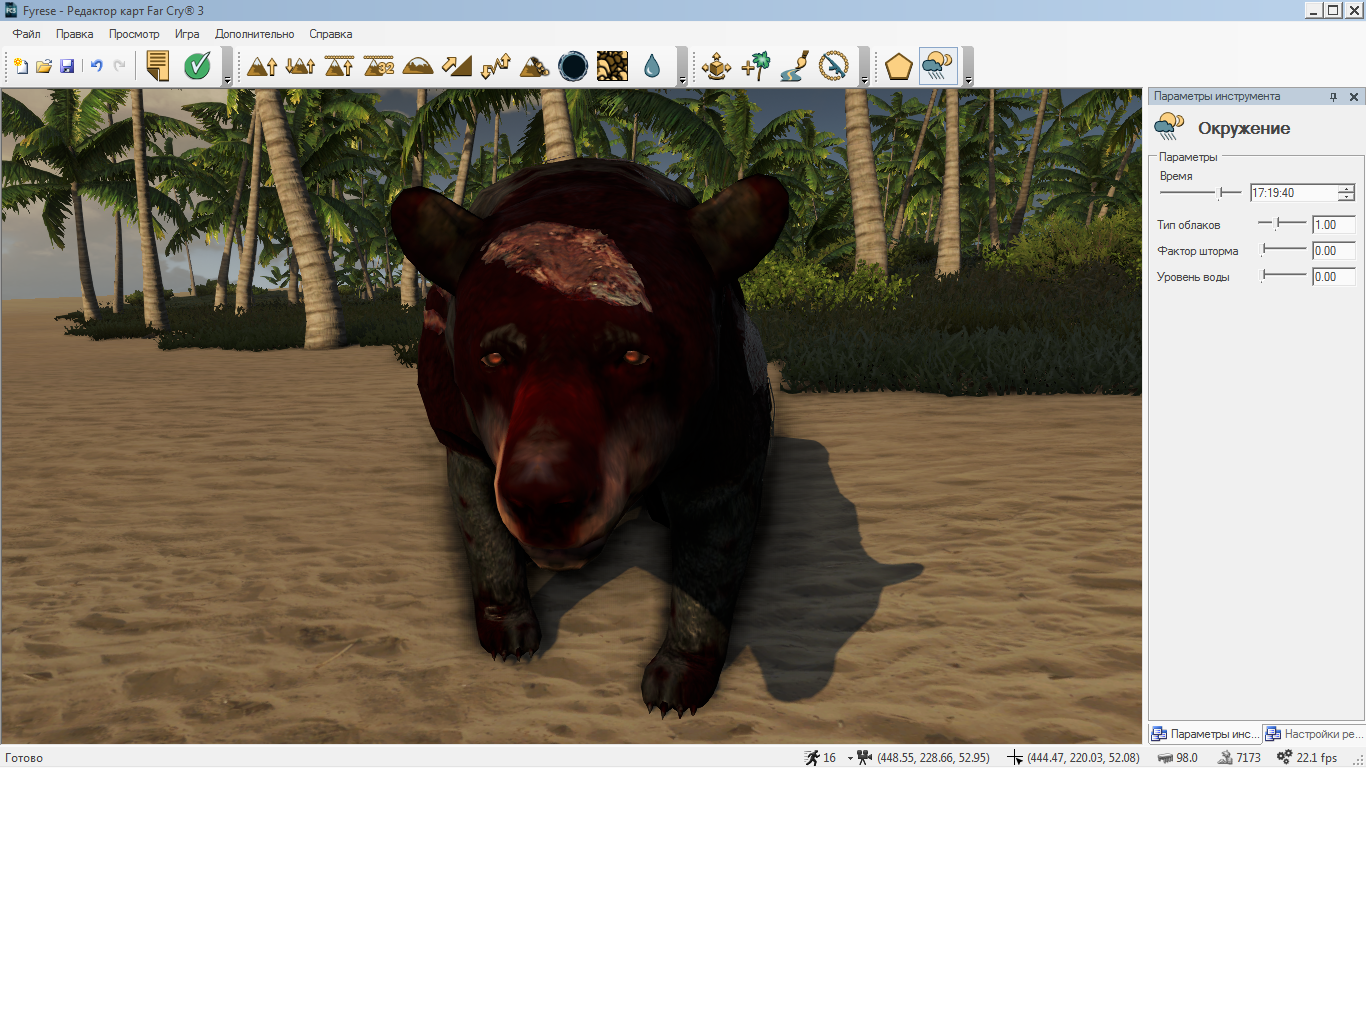Image resolution: width=1366 pixels, height=1024 pixels.
Task: Expand the file toolbar overflow arrow
Action: 227,67
